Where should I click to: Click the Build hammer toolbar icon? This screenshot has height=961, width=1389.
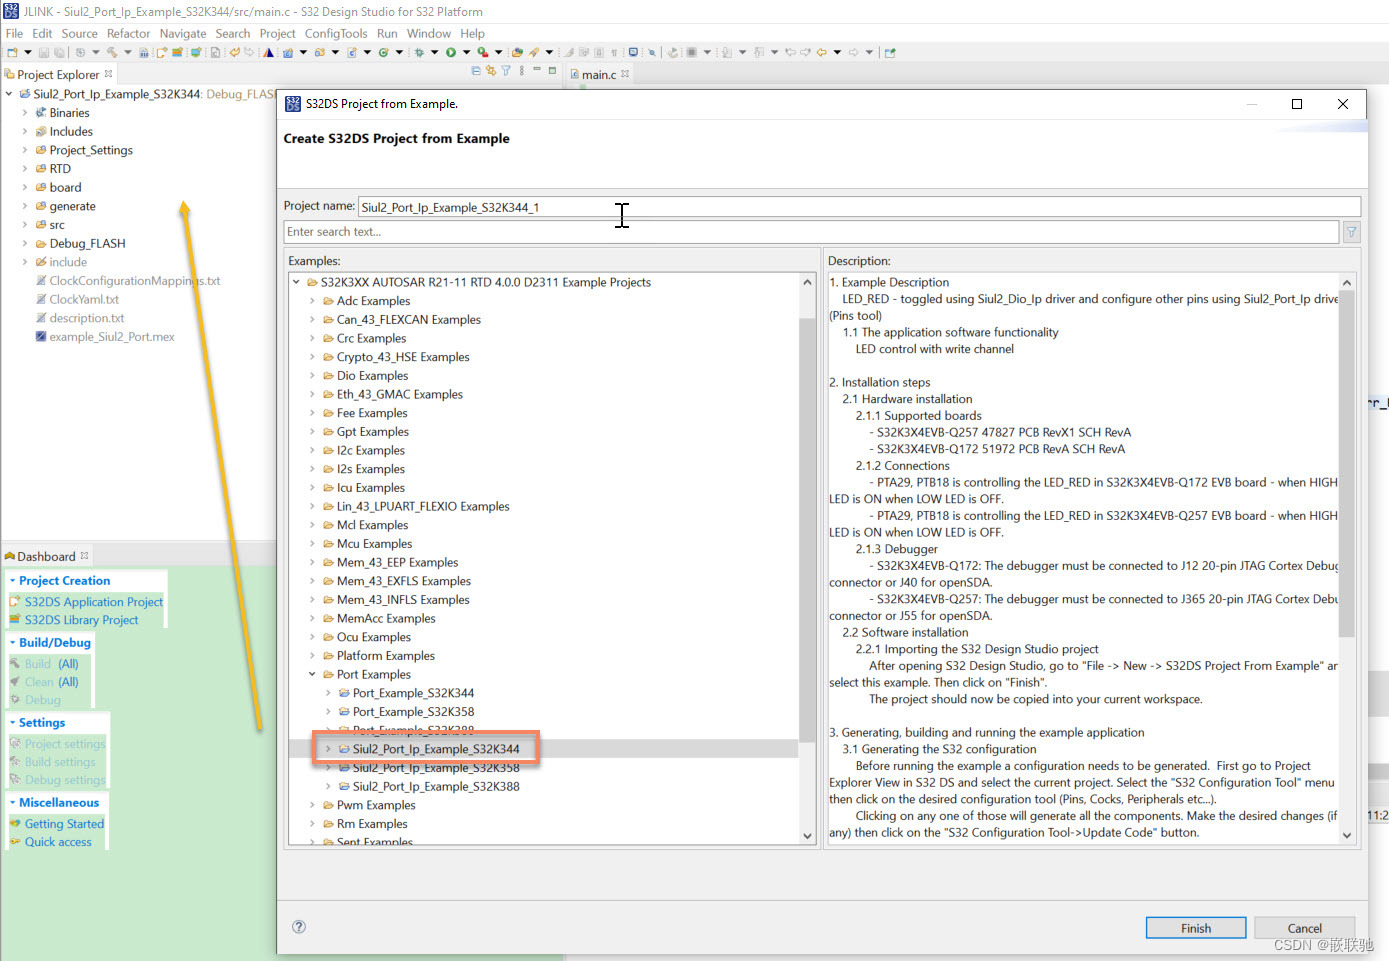pos(112,52)
